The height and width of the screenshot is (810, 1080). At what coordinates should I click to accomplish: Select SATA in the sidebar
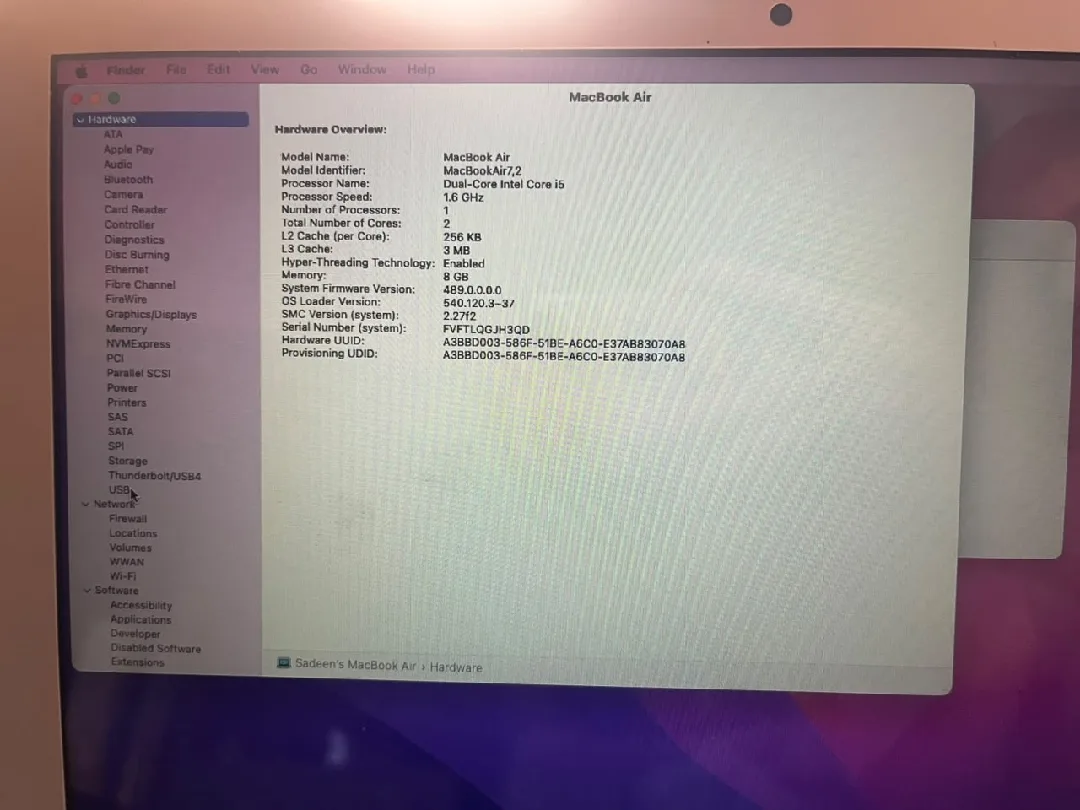click(121, 431)
